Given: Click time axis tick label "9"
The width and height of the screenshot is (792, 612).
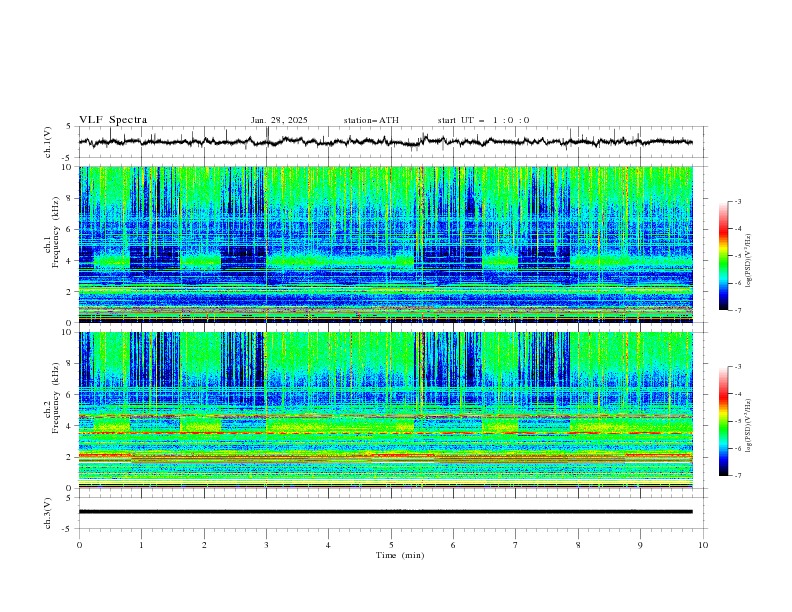Looking at the screenshot, I should click(640, 545).
